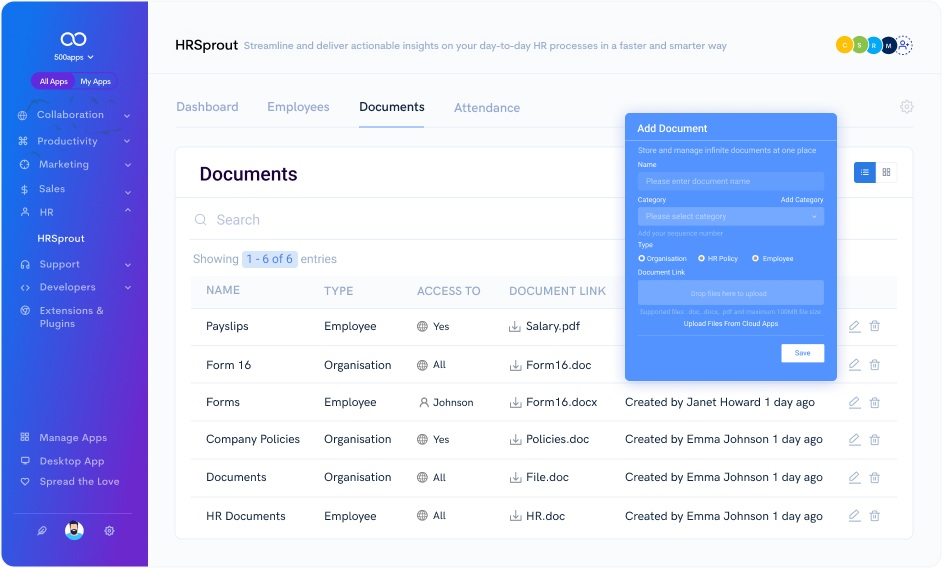
Task: Open the page settings gear near tabs
Action: (907, 107)
